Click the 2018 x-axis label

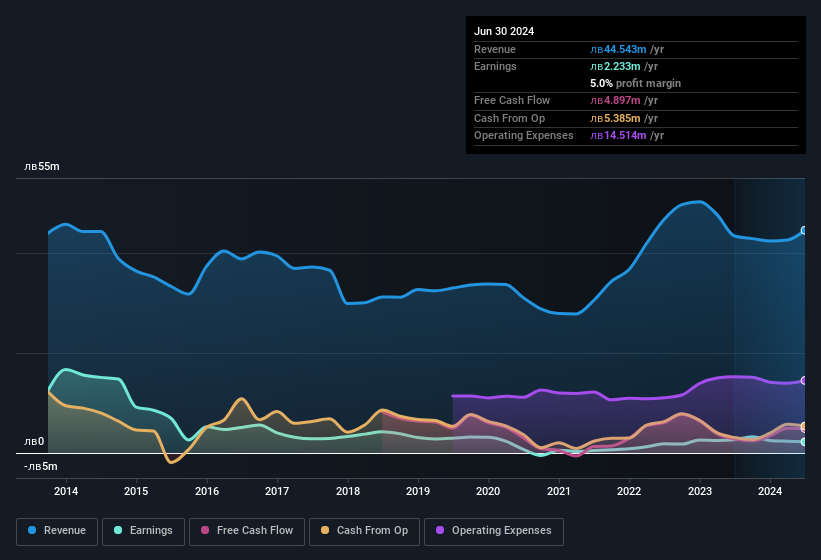pos(348,491)
